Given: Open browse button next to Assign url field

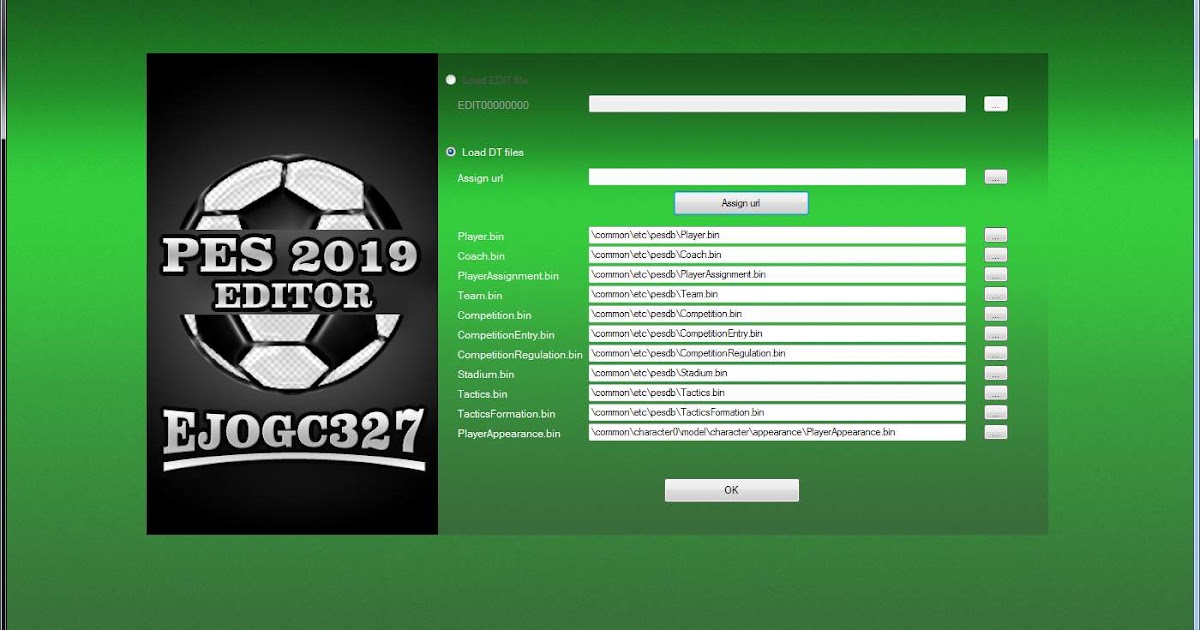Looking at the screenshot, I should [x=996, y=177].
